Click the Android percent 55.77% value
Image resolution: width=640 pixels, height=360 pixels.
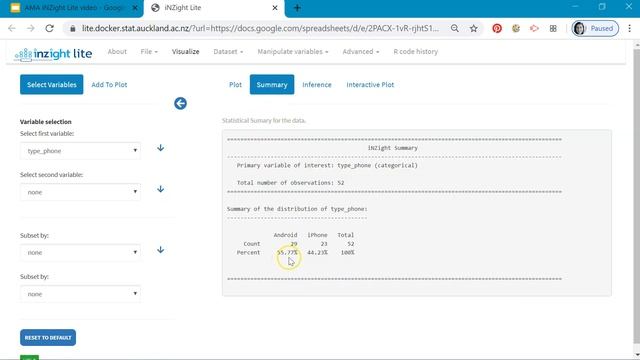(x=287, y=252)
